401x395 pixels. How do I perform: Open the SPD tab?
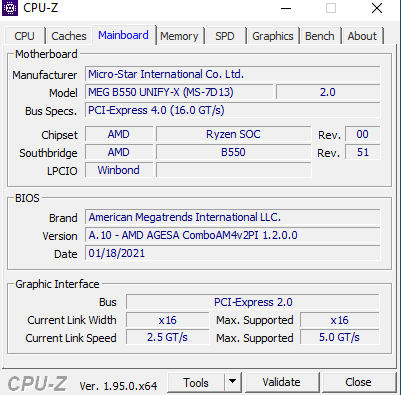click(225, 36)
